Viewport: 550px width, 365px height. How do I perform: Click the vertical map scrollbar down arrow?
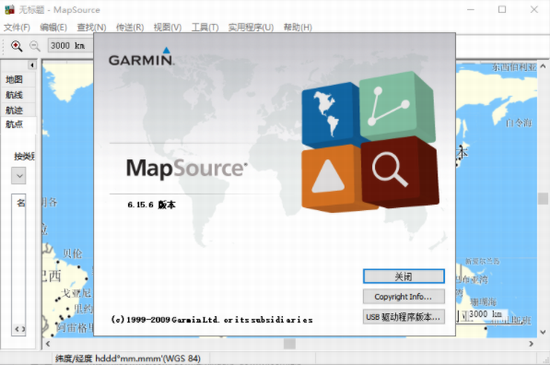(x=543, y=332)
